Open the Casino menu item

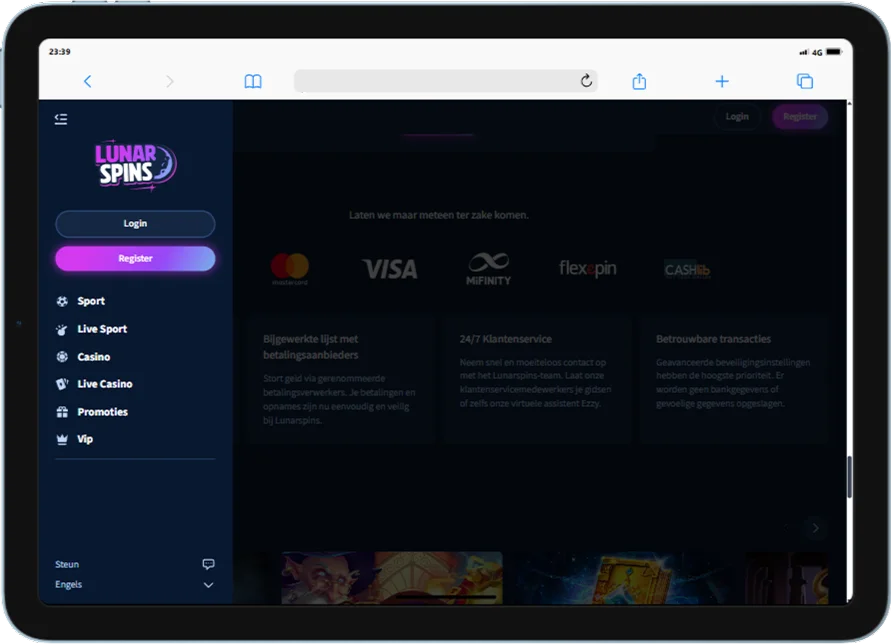pyautogui.click(x=94, y=357)
